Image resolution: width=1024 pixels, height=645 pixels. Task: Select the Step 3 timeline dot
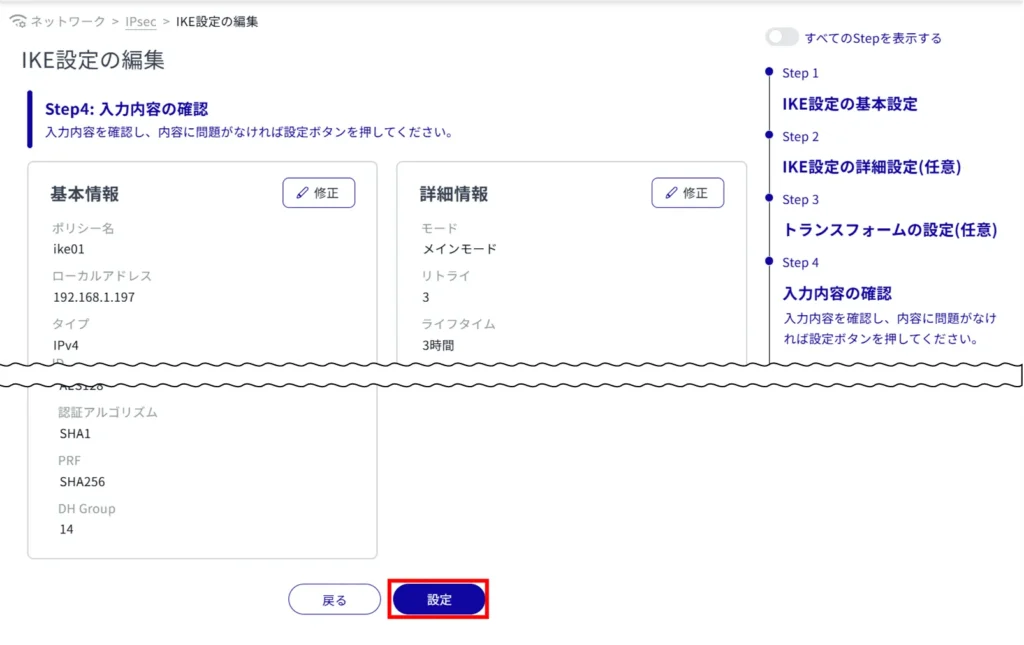click(x=768, y=198)
